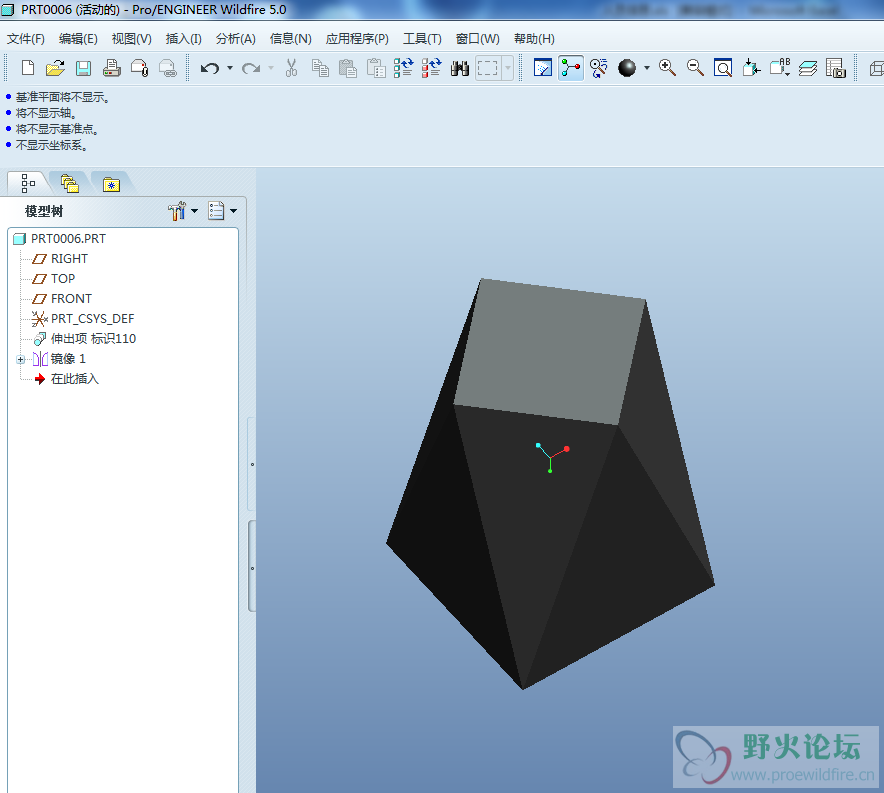This screenshot has height=793, width=884.
Task: Click the cut-off wireframe display icon at toolbar end
Action: [876, 68]
